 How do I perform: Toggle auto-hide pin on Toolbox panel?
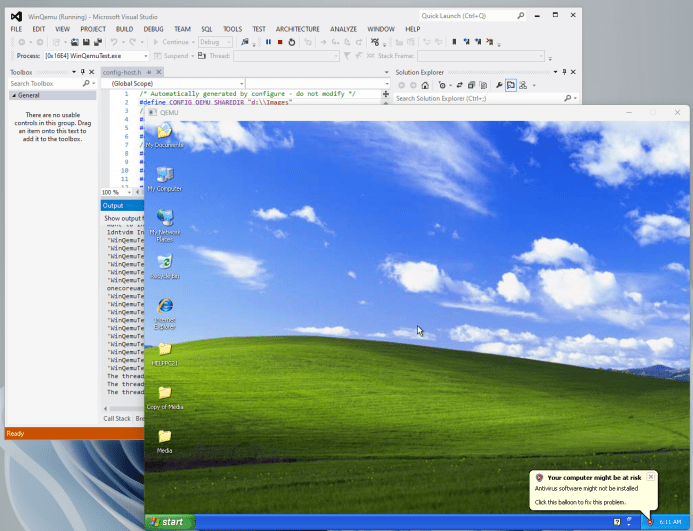[82, 72]
